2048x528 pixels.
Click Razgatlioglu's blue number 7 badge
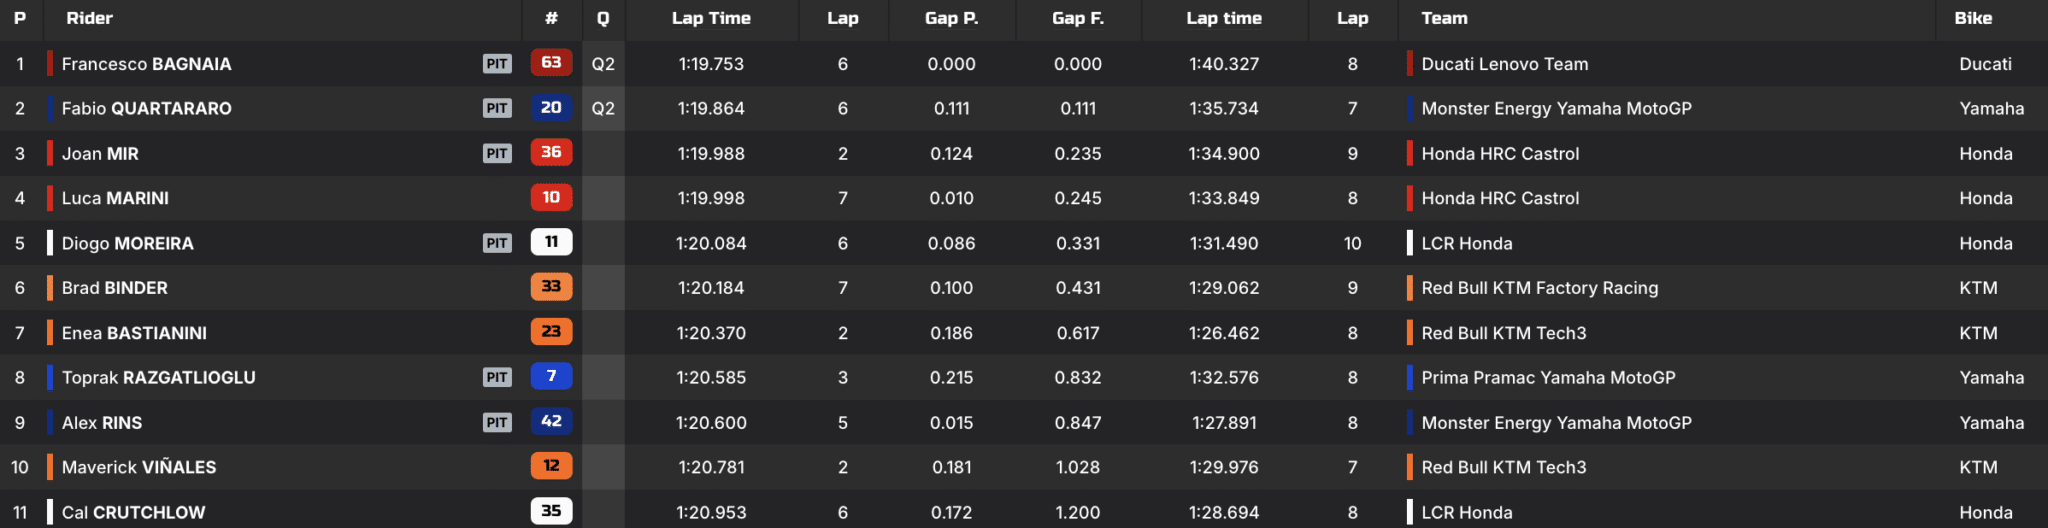click(x=551, y=377)
